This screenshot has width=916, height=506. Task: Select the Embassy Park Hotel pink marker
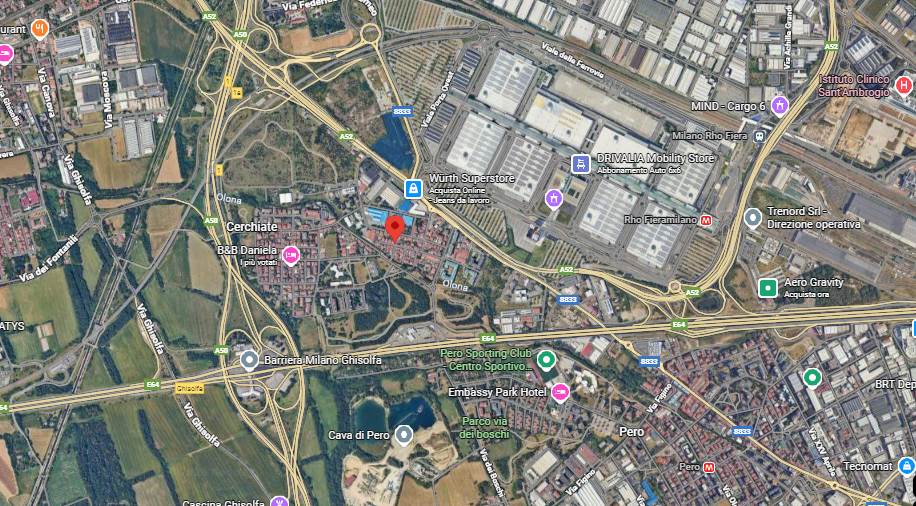pos(560,392)
